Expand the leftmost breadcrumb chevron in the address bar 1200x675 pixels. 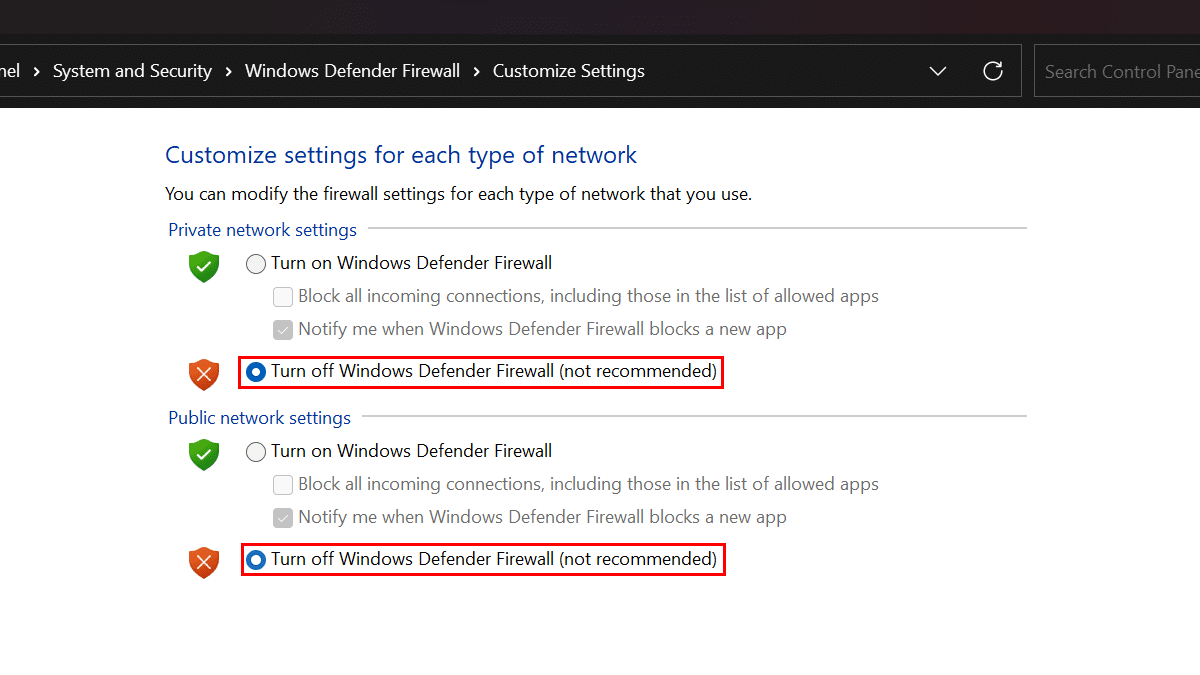pos(35,71)
